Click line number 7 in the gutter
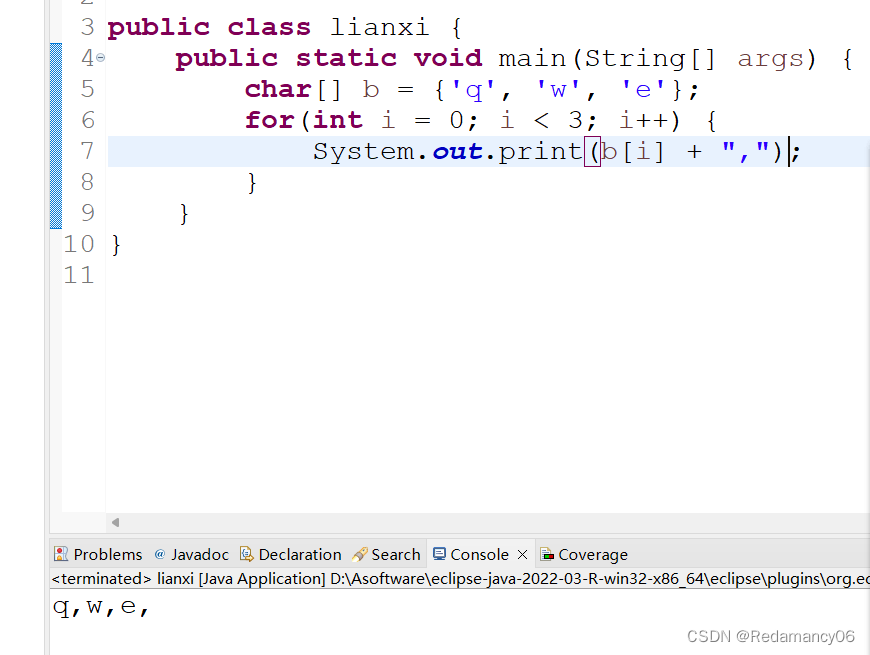This screenshot has height=655, width=870. [x=87, y=151]
